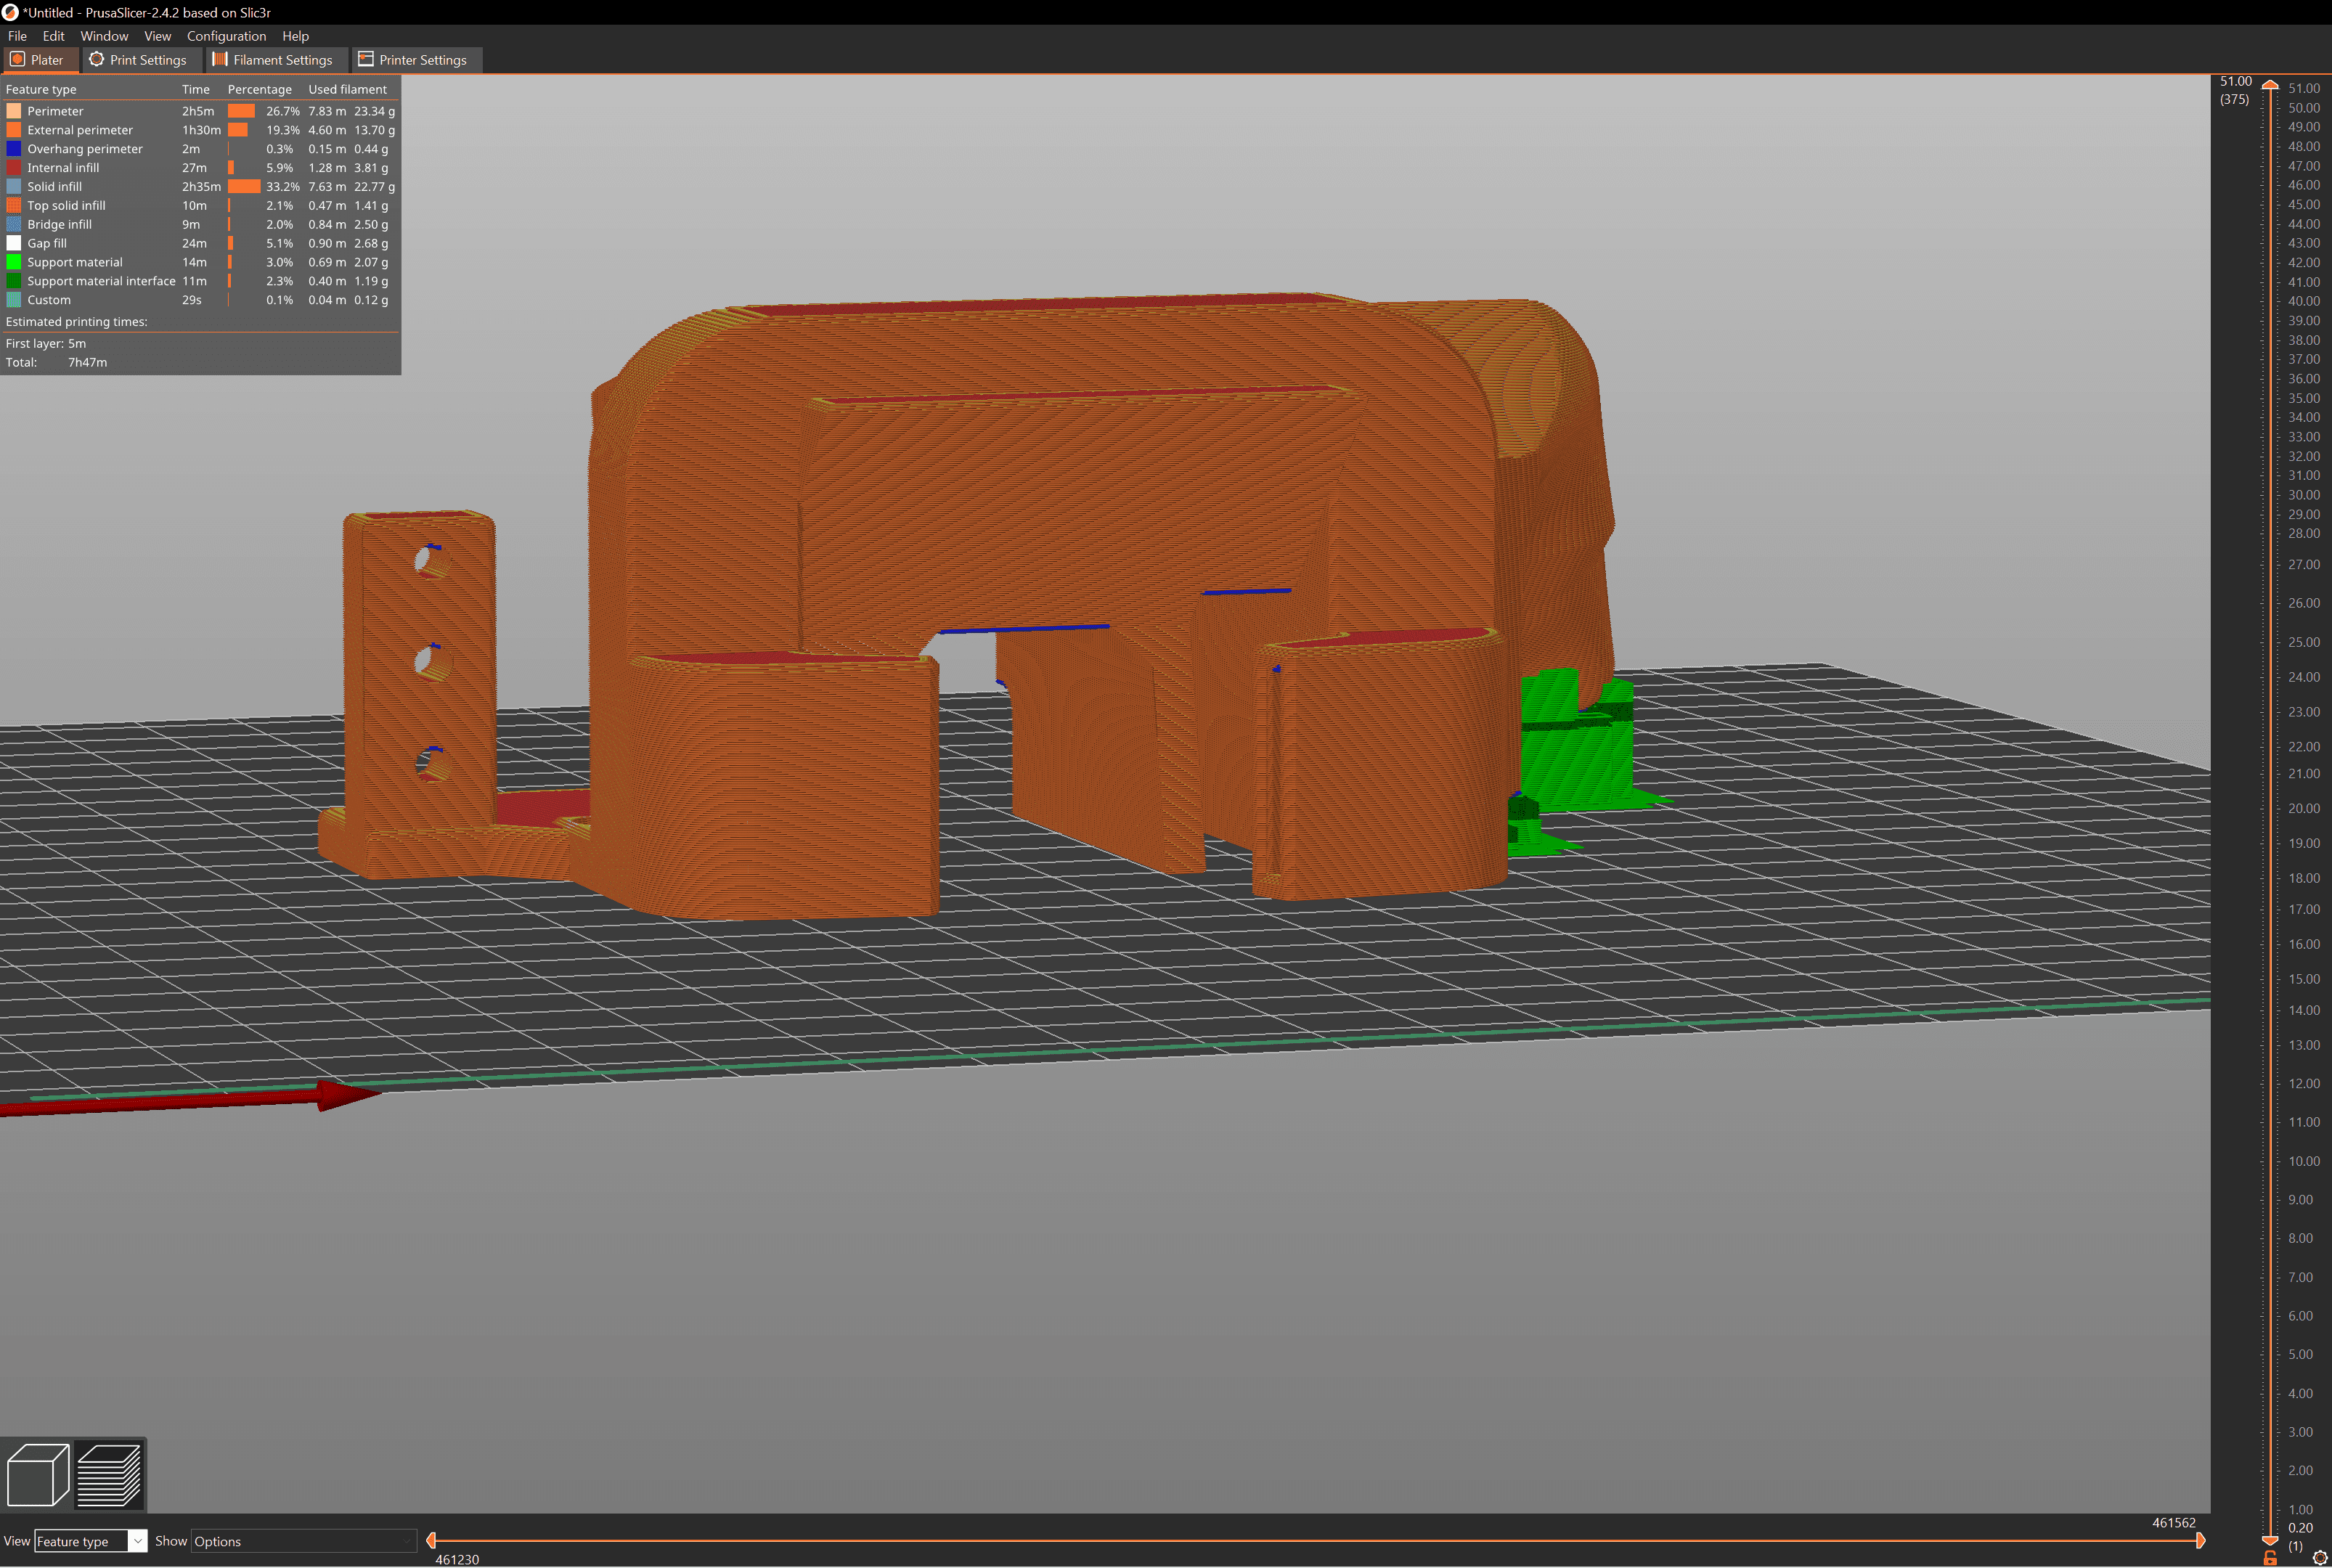Image resolution: width=2332 pixels, height=1568 pixels.
Task: Open the Help menu
Action: 295,36
